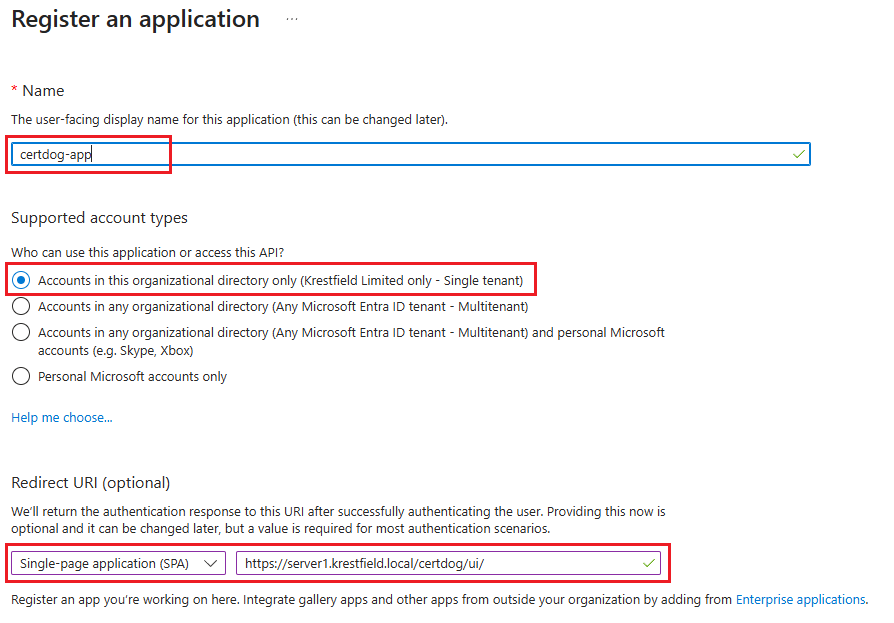The image size is (894, 623).
Task: Select Accounts in this organizational directory only
Action: [21, 280]
